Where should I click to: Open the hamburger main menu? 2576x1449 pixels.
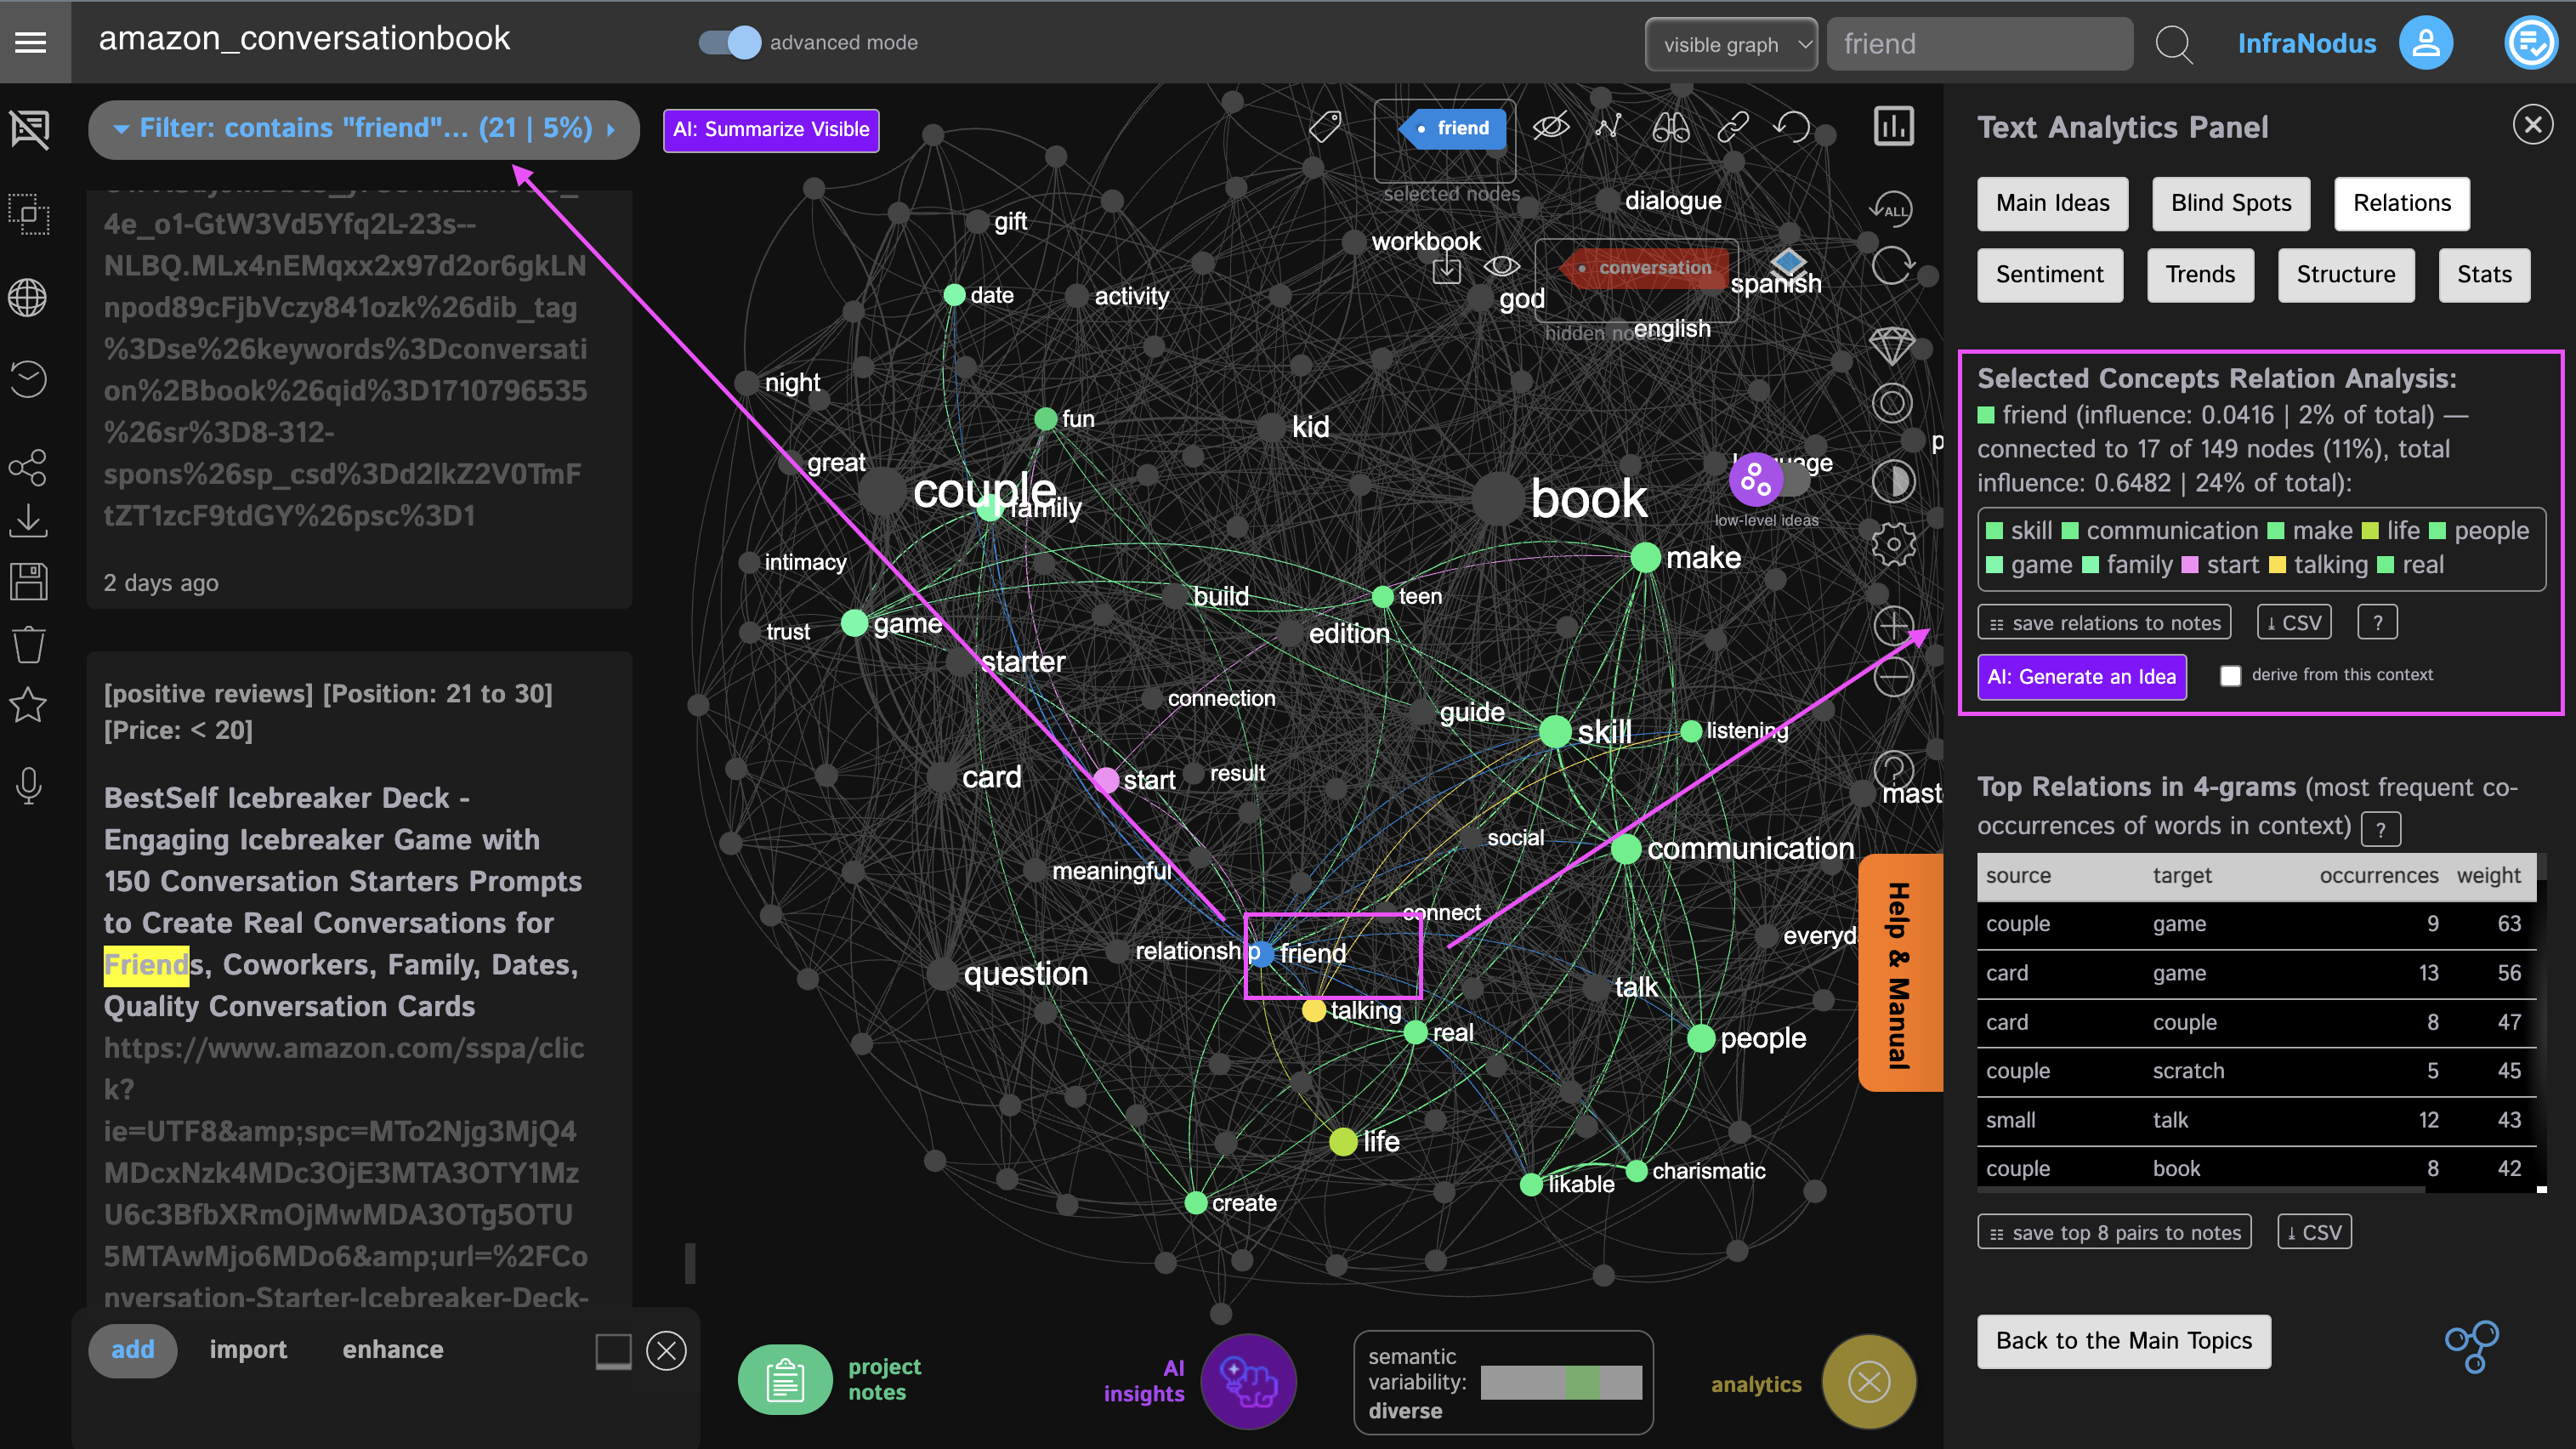31,42
